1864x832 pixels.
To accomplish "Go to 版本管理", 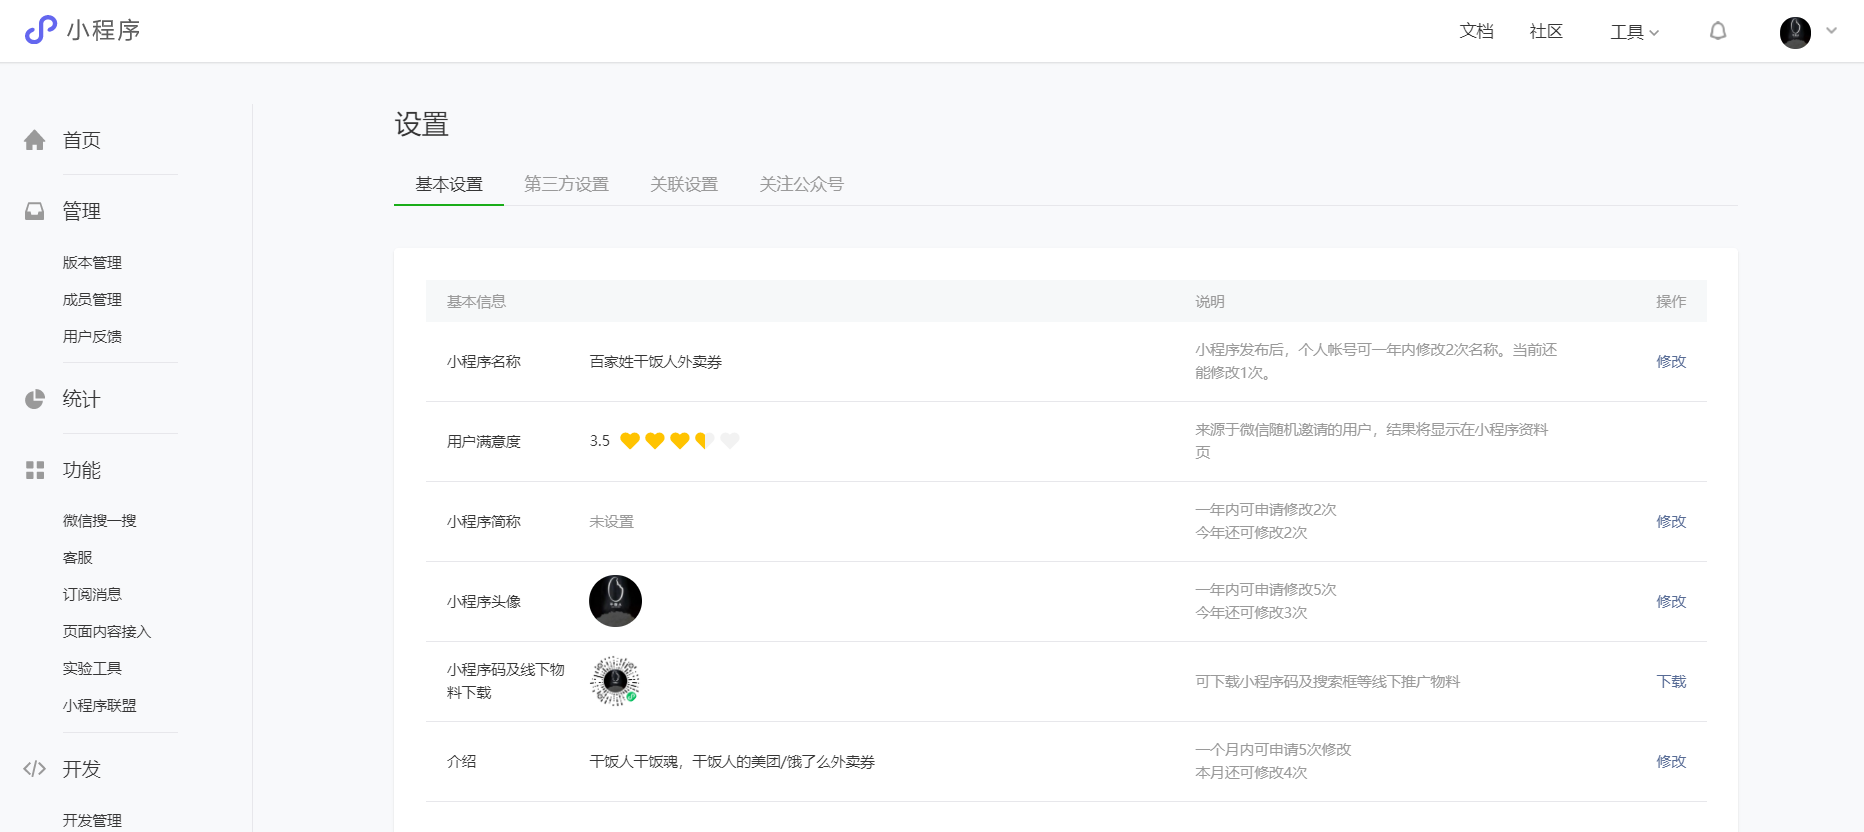I will (x=92, y=262).
